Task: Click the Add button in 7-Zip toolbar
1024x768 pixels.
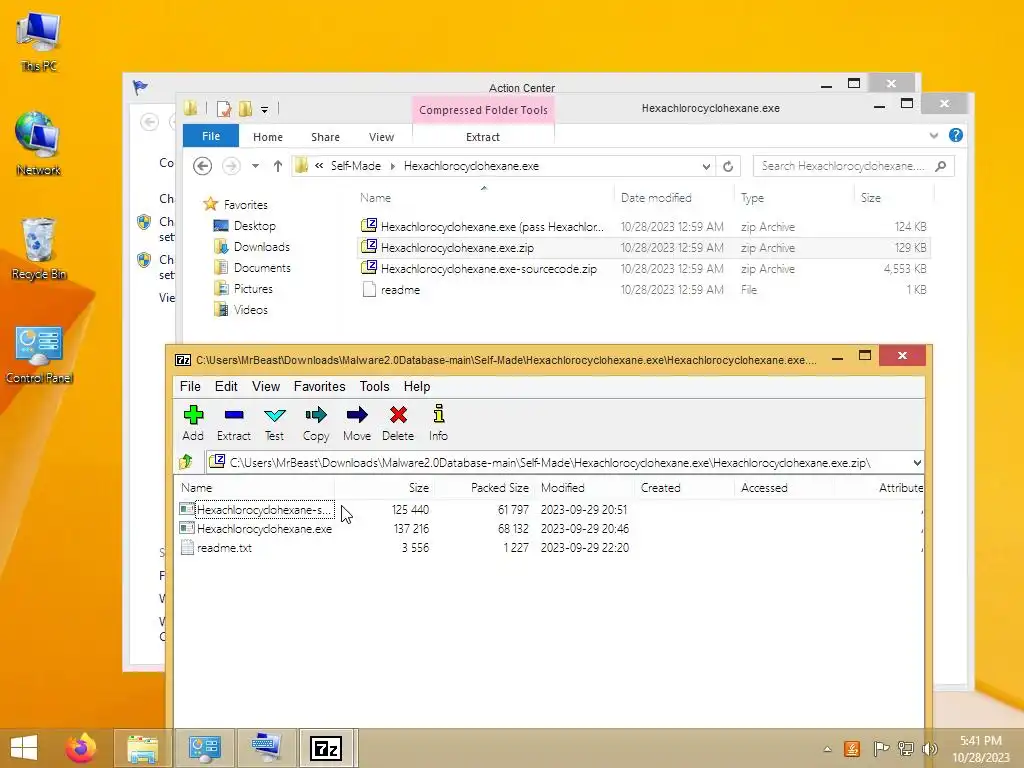Action: pos(193,423)
